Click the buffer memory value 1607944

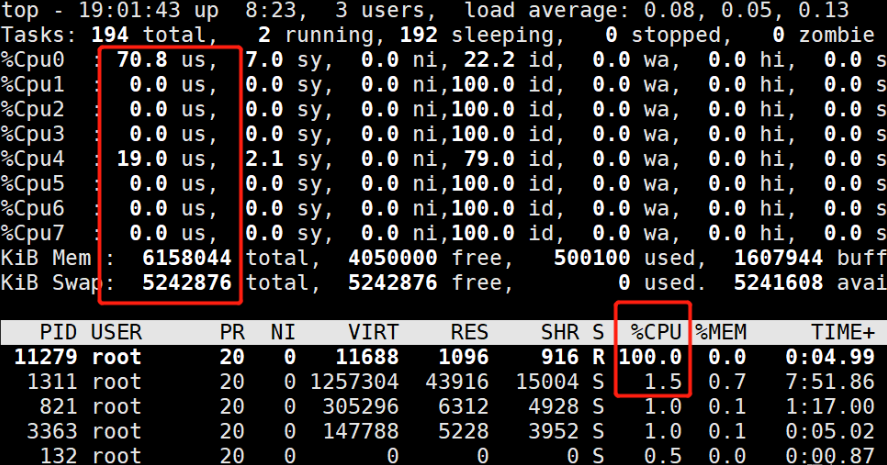(778, 258)
